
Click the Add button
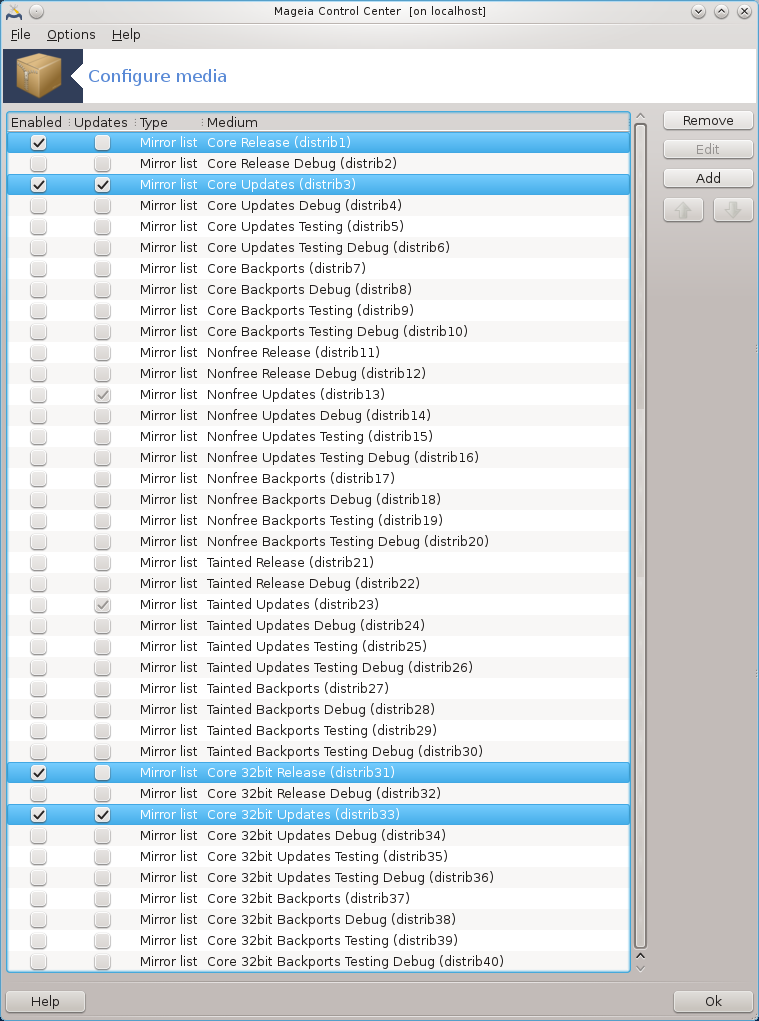(x=708, y=178)
